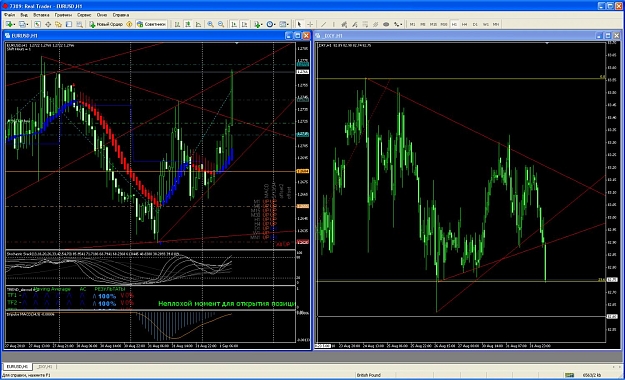Switch chart to Line Chart type
Image resolution: width=625 pixels, height=380 pixels.
point(198,24)
